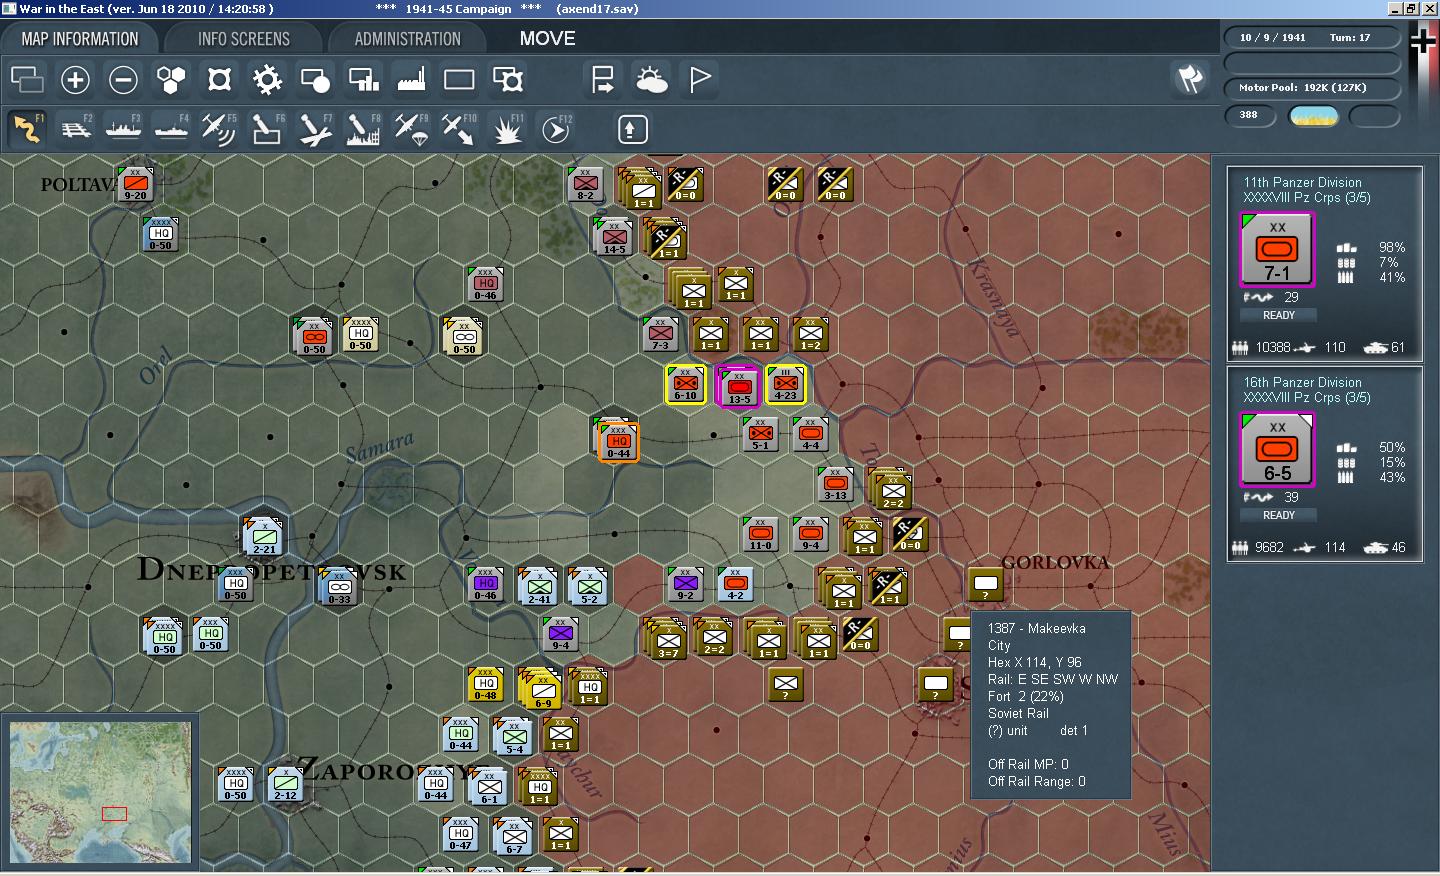
Task: Zoom in with the plus icon
Action: (75, 79)
